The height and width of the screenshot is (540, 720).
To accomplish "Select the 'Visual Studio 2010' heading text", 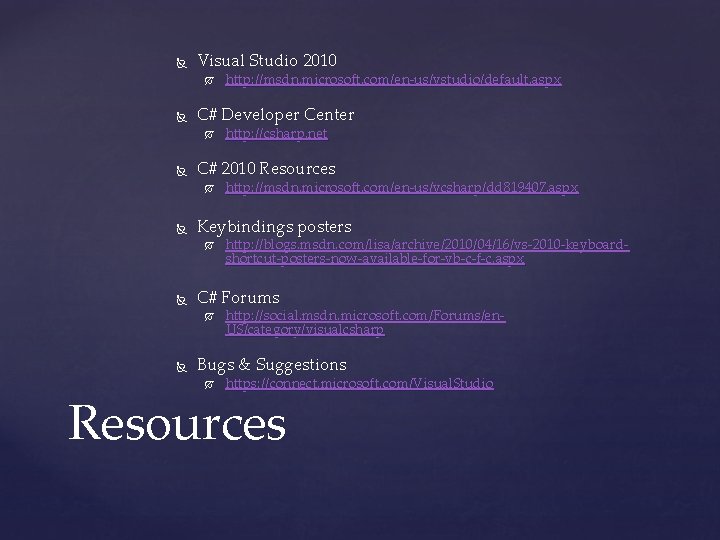I will click(x=267, y=61).
